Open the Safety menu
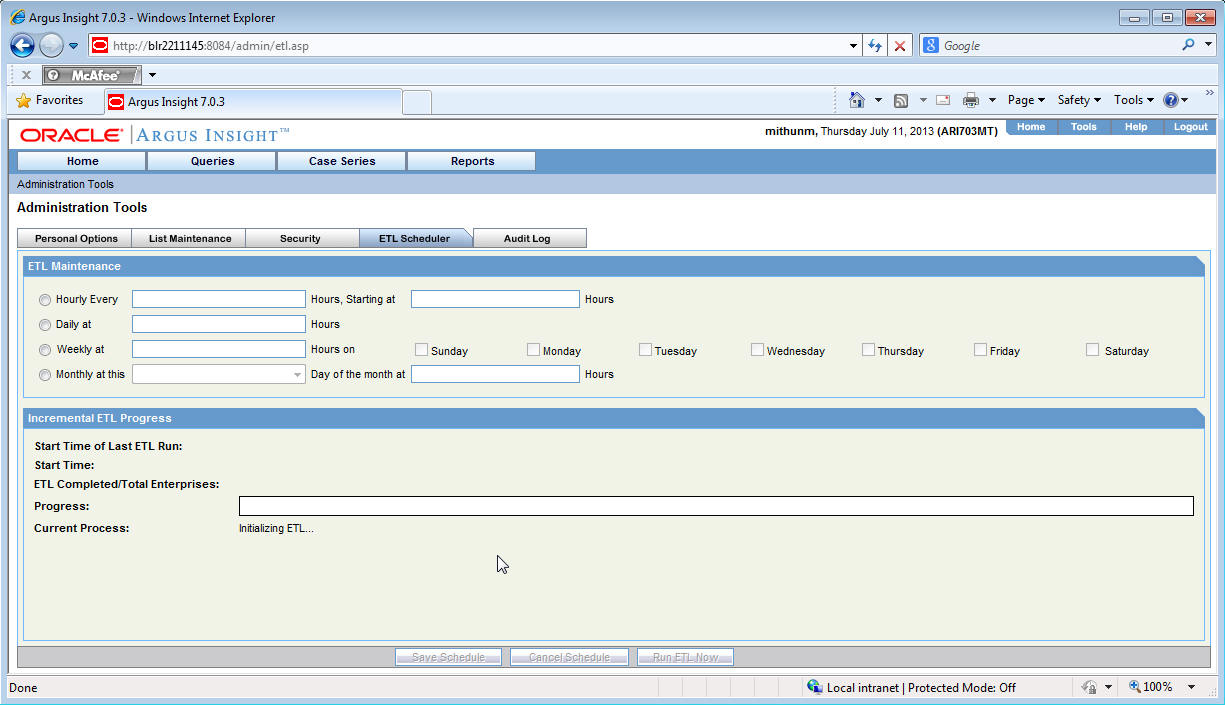 [x=1079, y=100]
